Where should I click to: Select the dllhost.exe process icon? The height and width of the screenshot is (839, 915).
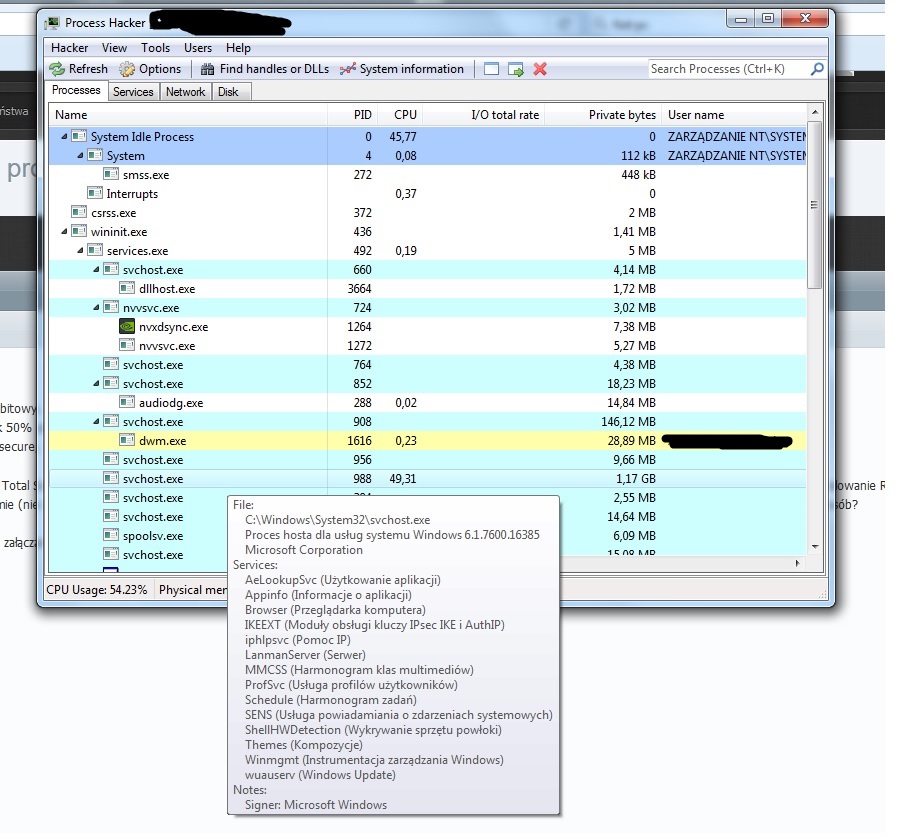pos(127,288)
